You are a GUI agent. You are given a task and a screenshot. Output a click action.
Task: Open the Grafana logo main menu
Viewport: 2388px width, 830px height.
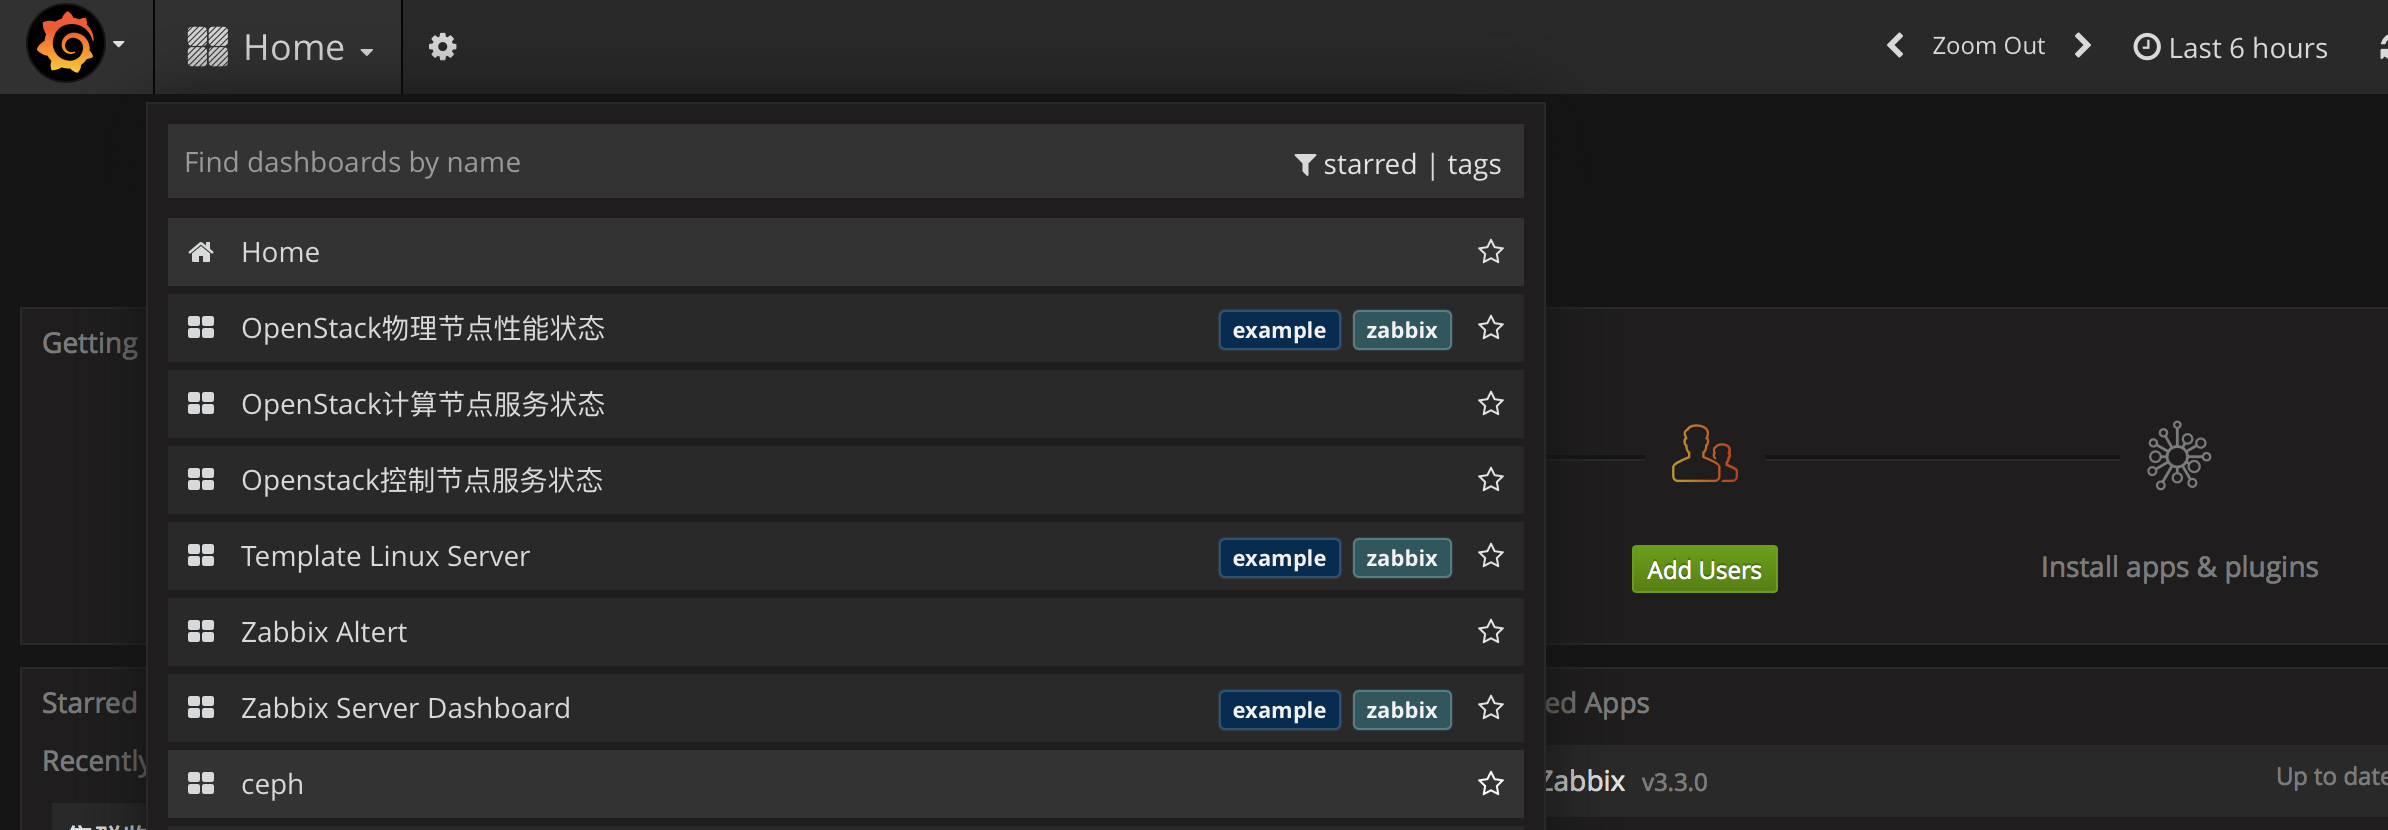[x=67, y=45]
